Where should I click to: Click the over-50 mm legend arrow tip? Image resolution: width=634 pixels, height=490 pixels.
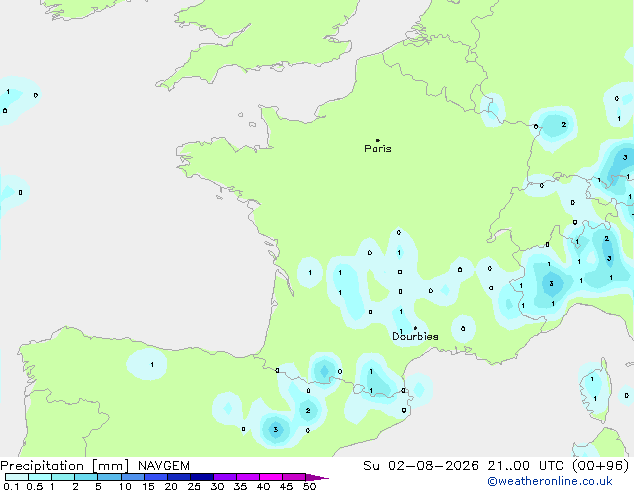coord(317,477)
